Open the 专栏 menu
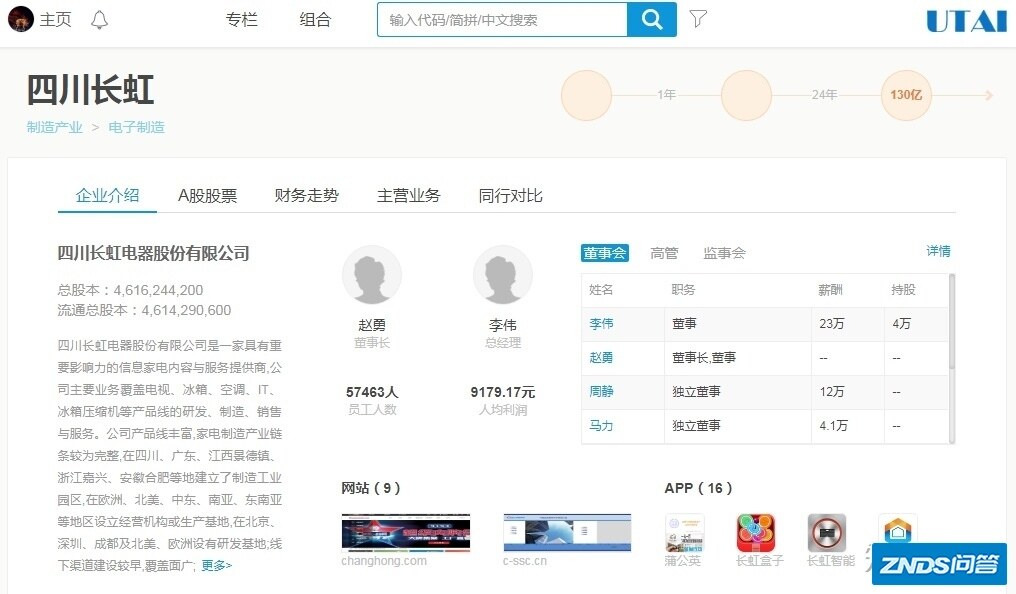Screen dimensions: 1016x594 (242, 19)
